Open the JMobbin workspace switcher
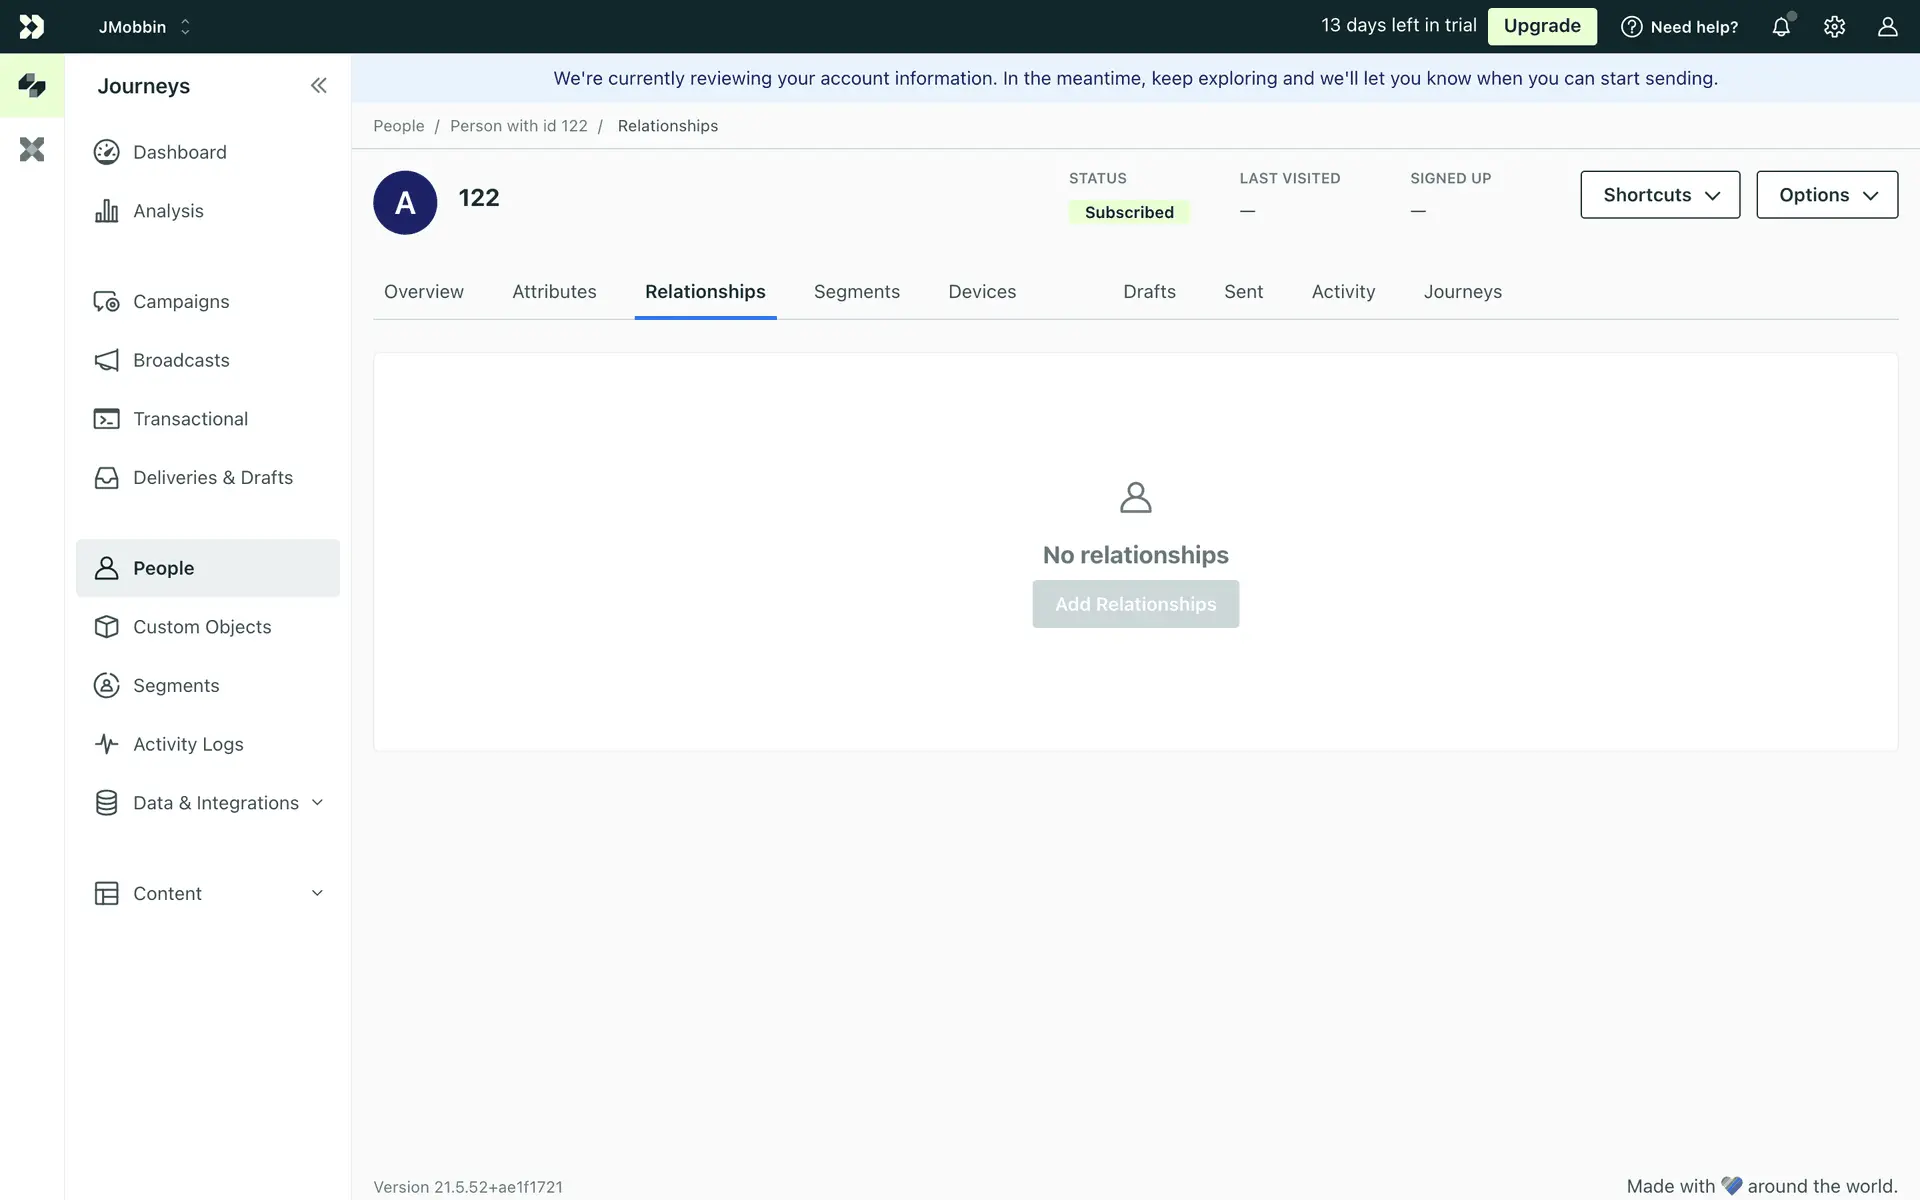 click(x=144, y=27)
